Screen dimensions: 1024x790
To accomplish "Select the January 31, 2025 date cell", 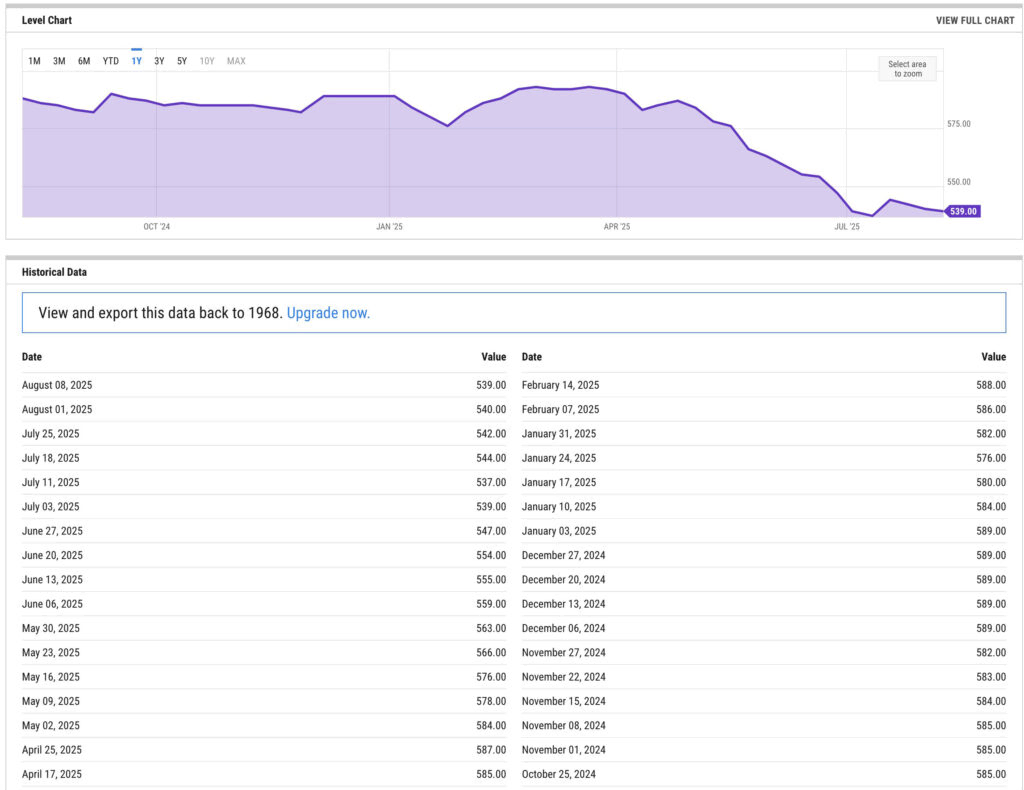I will [x=558, y=434].
